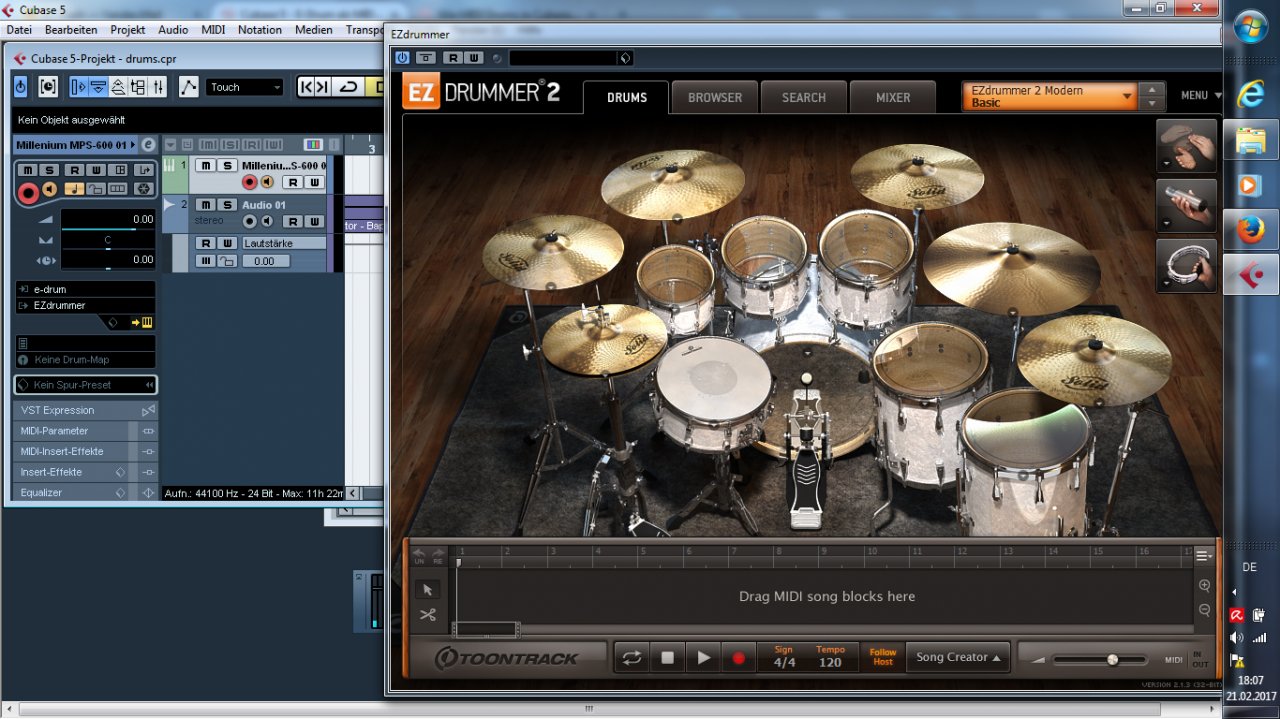Screen dimensions: 1280x719
Task: Open the Projekt menu
Action: [x=128, y=30]
